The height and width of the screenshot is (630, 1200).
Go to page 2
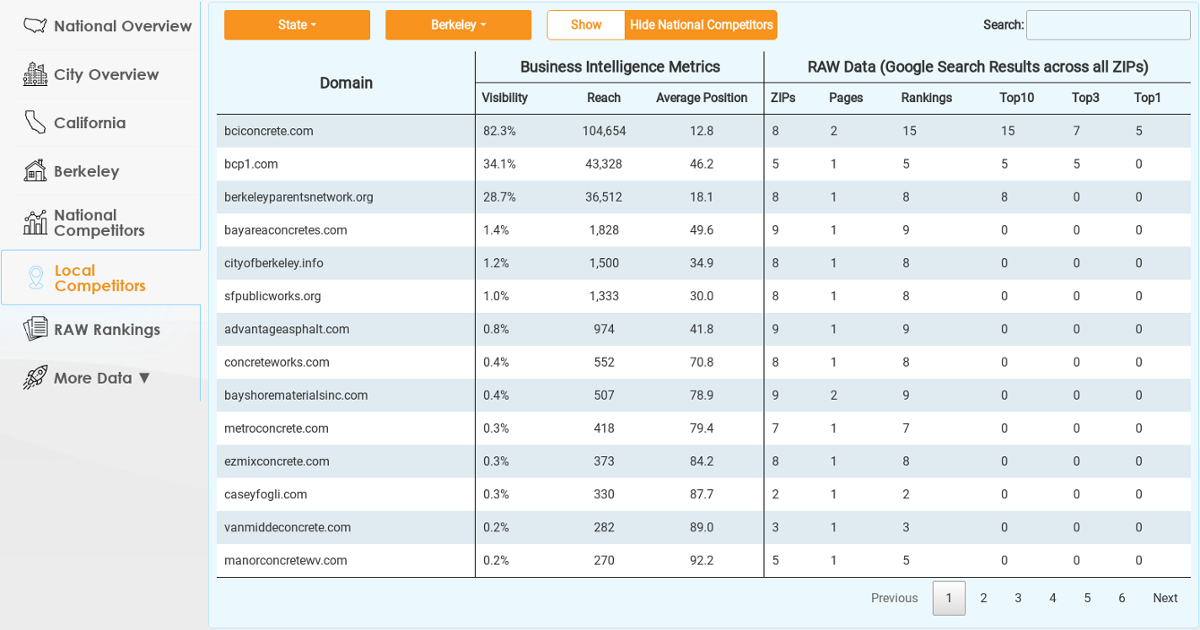[984, 598]
